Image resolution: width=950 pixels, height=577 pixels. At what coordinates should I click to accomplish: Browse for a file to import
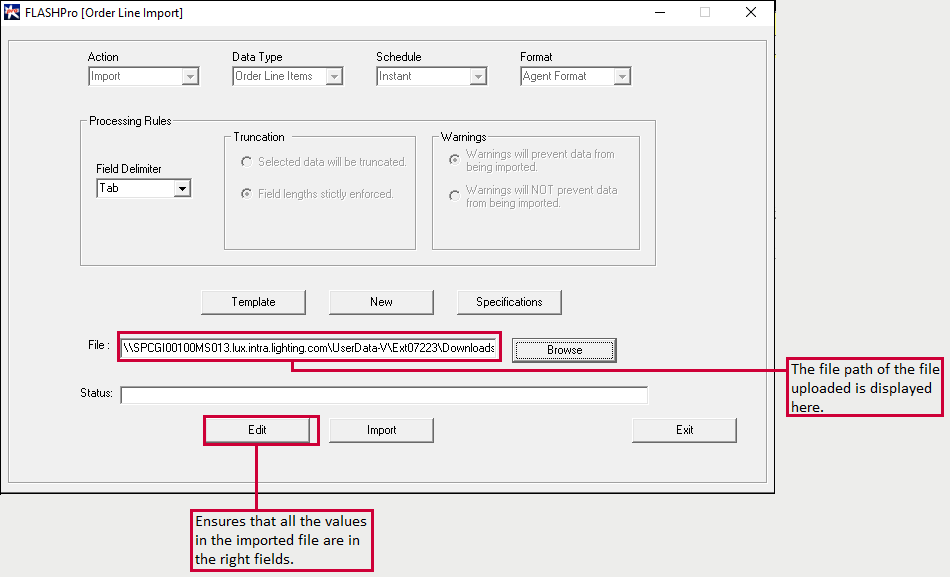pos(564,350)
